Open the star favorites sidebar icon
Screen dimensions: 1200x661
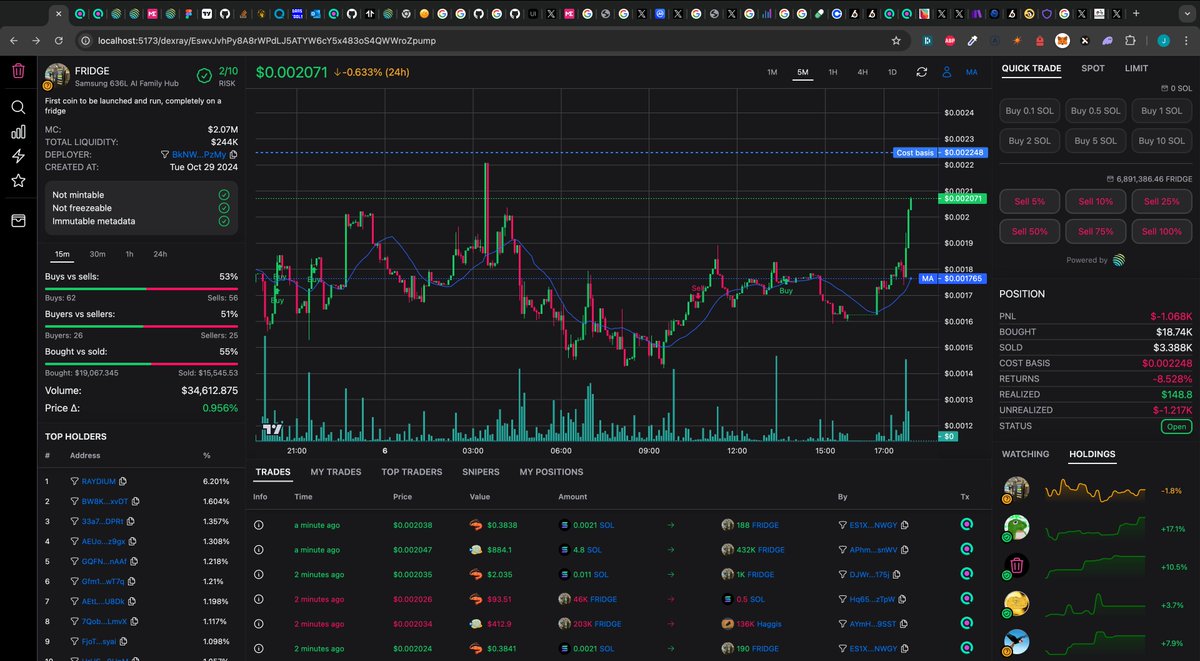[18, 181]
